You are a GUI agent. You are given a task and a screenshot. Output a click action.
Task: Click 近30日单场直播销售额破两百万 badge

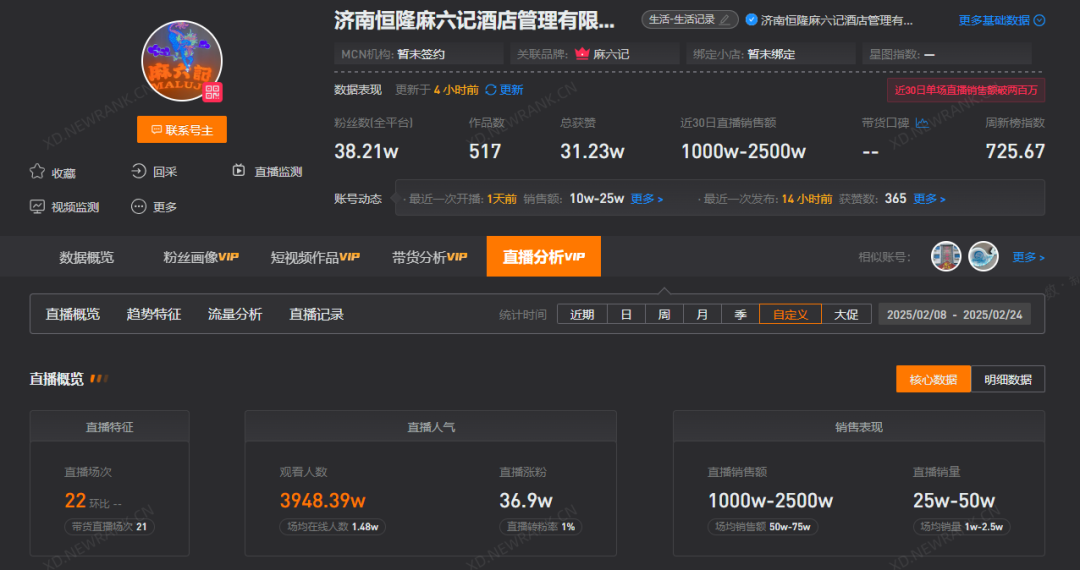click(966, 90)
